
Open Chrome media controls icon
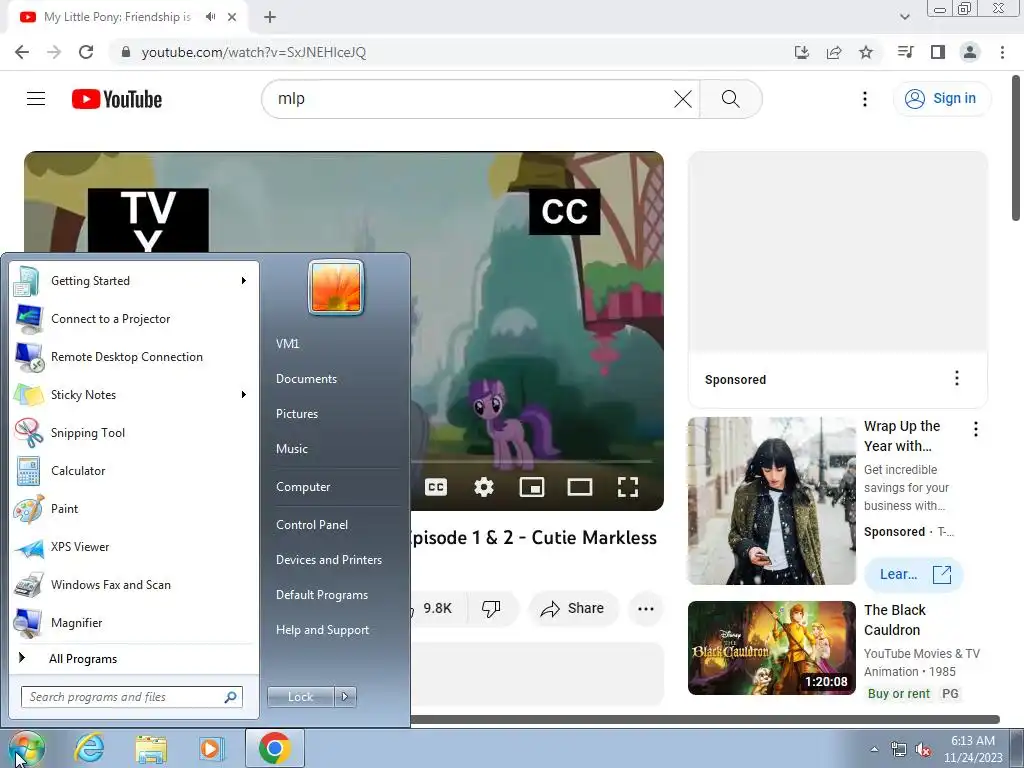905,52
